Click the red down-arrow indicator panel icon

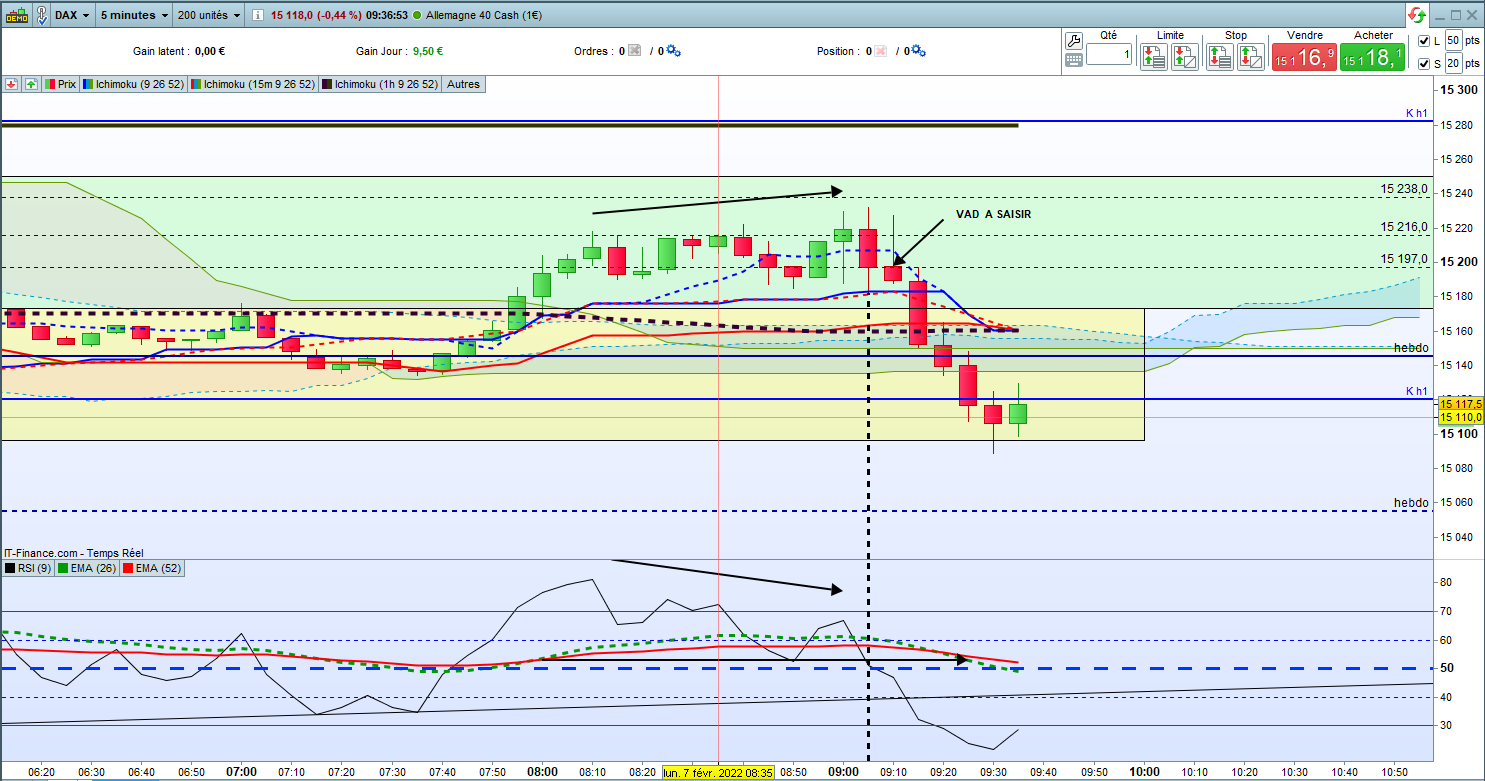[11, 85]
